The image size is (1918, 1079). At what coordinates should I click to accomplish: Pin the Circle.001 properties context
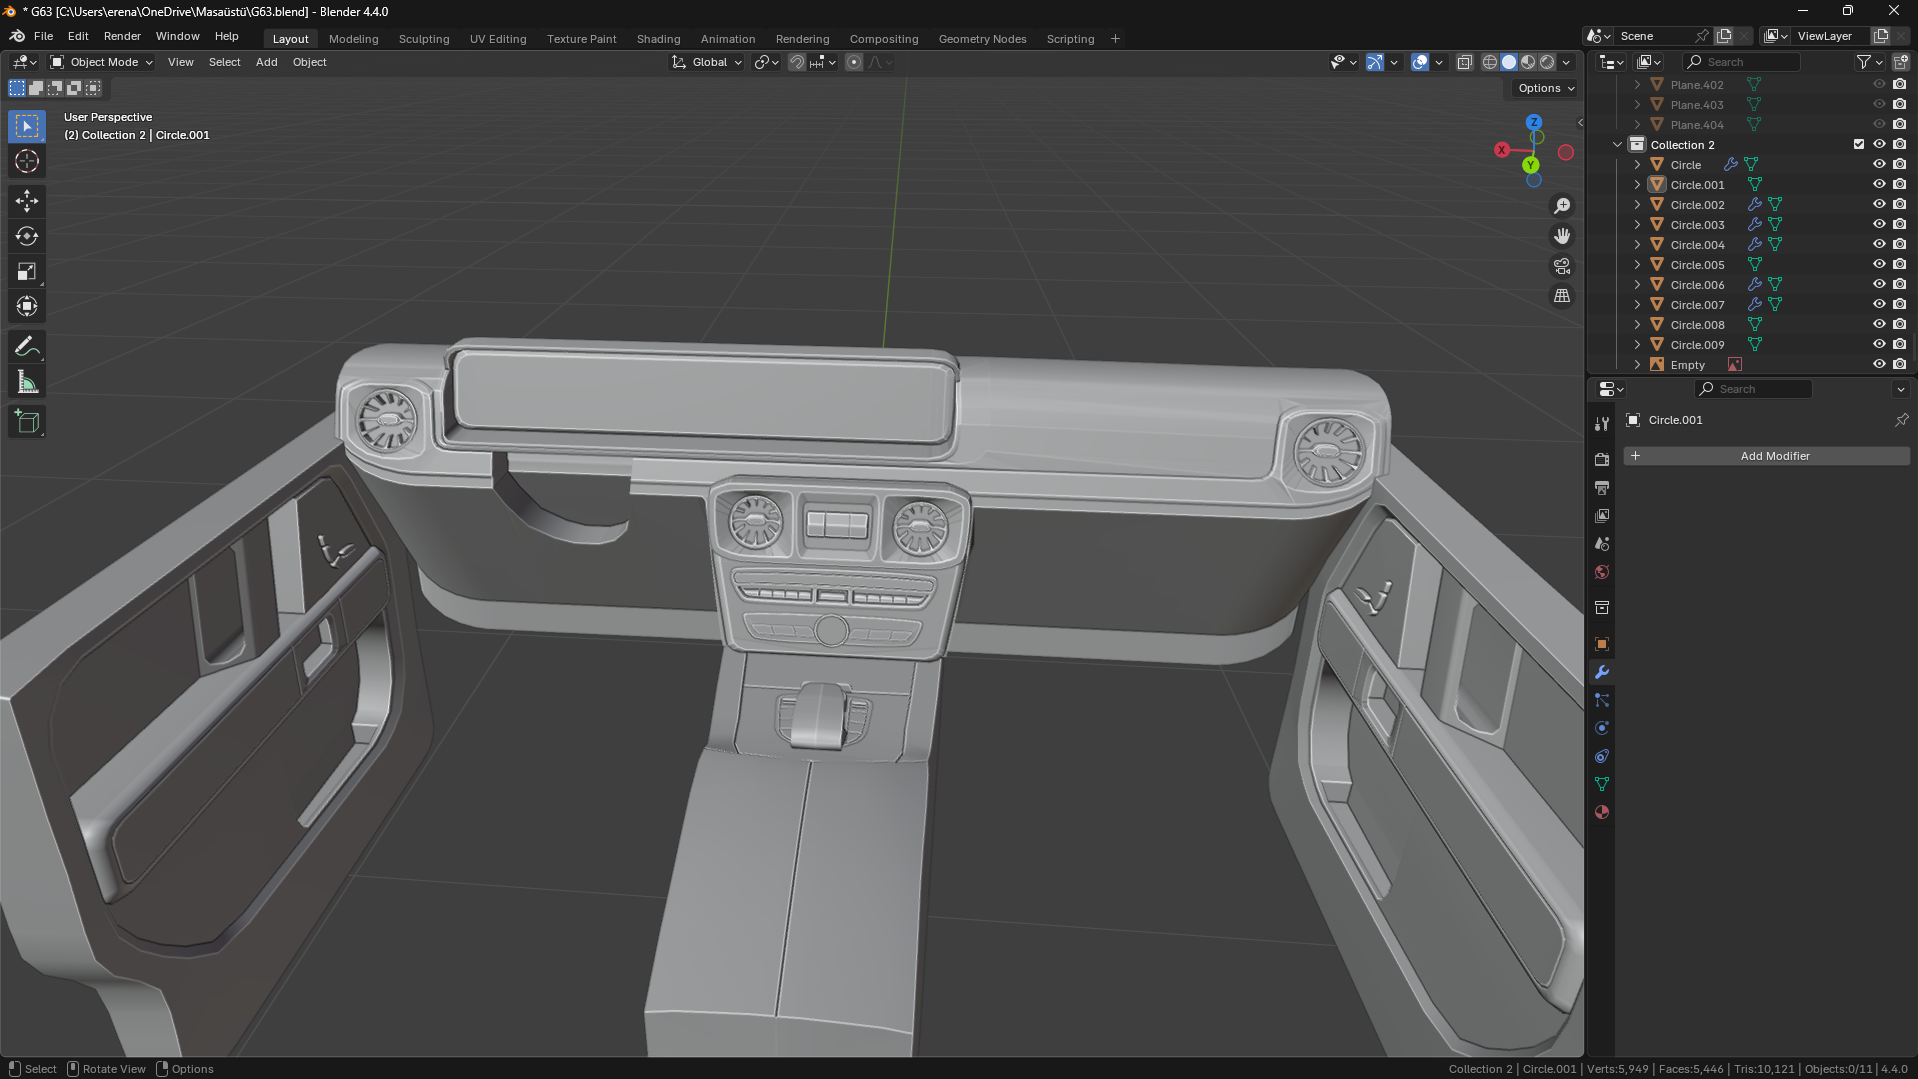1901,420
